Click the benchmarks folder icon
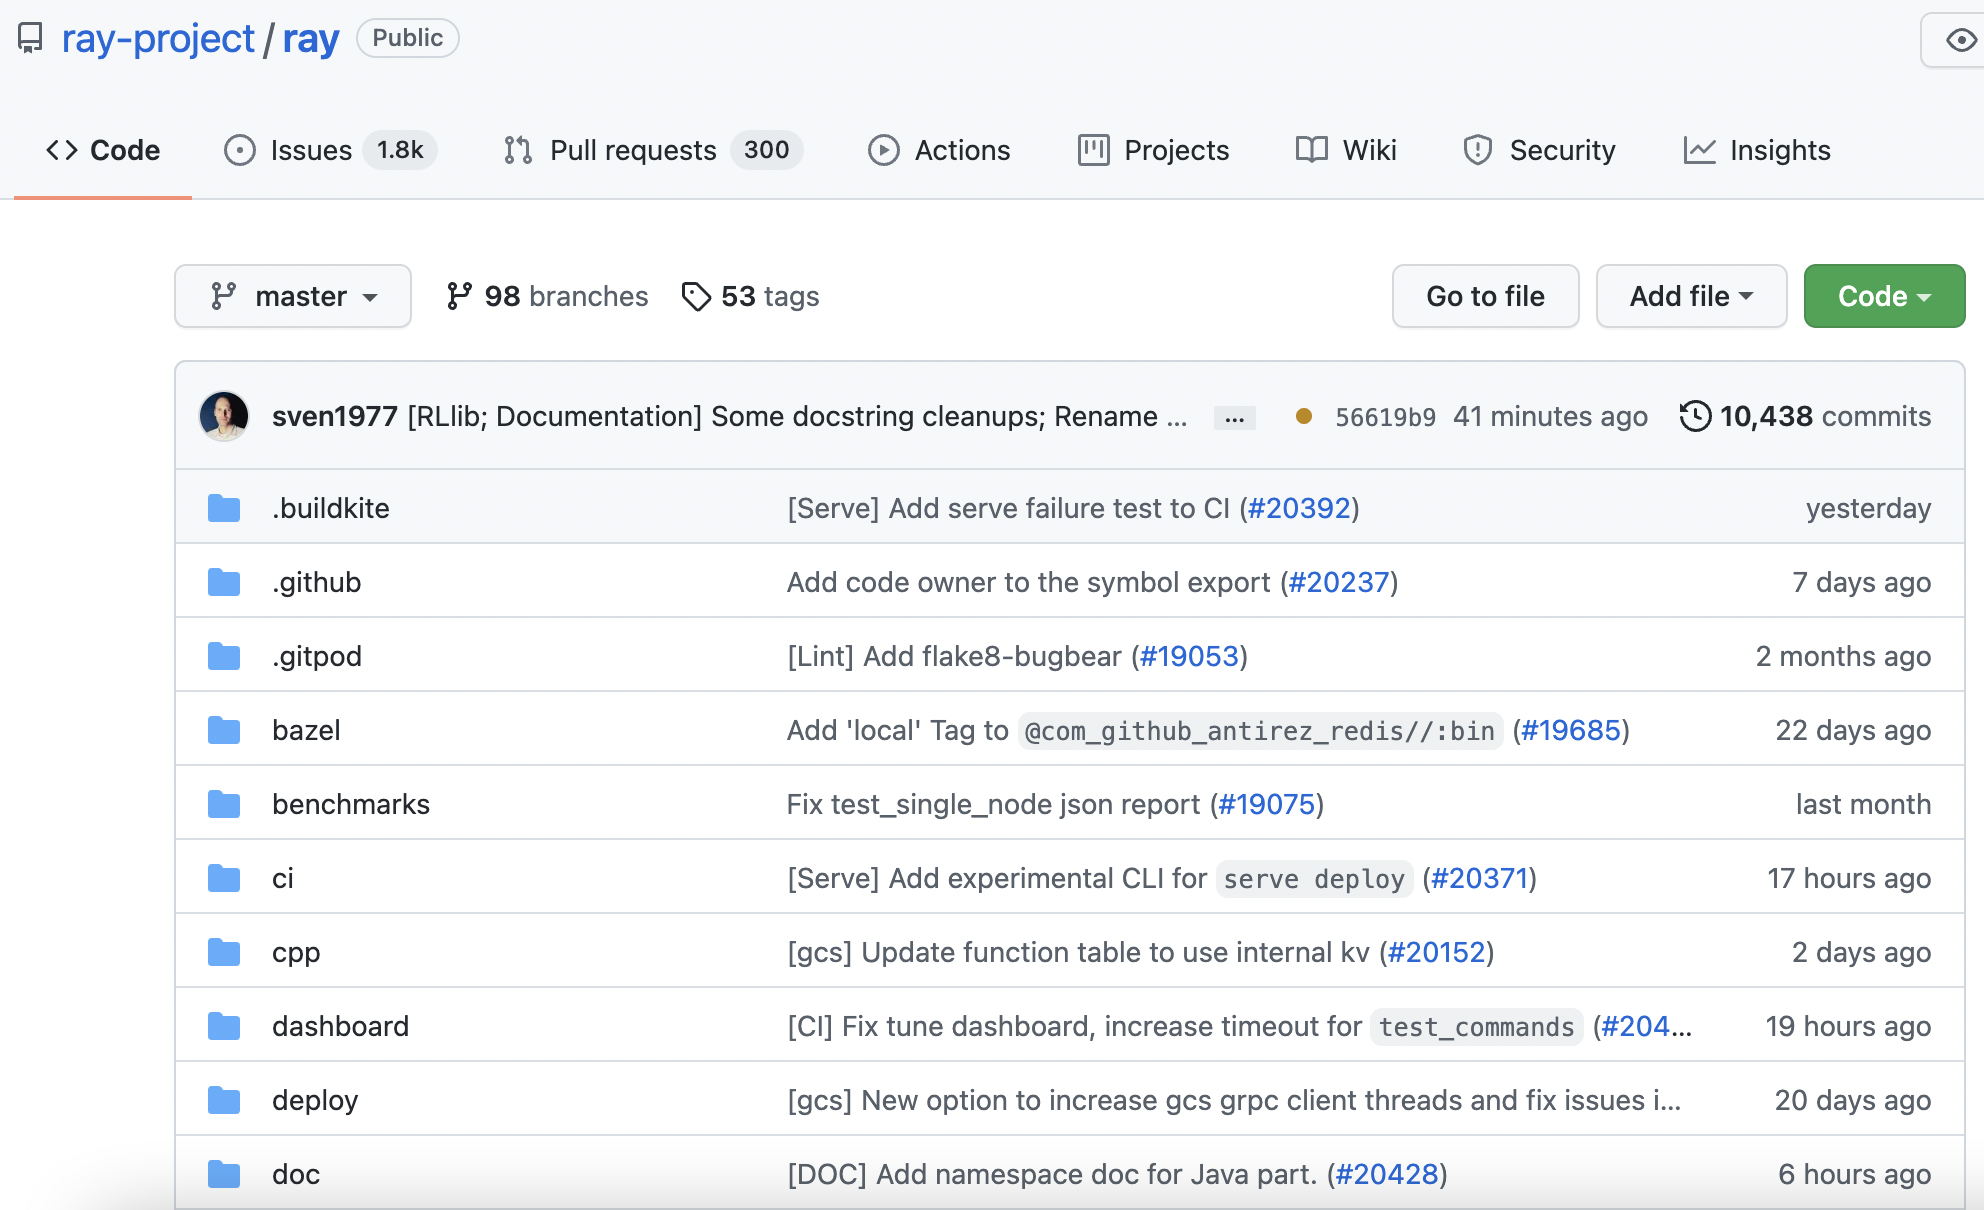The height and width of the screenshot is (1210, 1984). 224,804
